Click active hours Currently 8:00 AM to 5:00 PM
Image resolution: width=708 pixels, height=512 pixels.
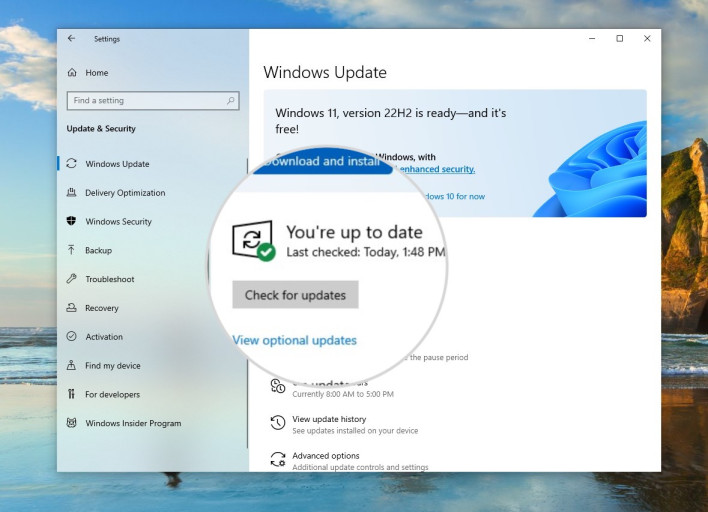pyautogui.click(x=343, y=394)
